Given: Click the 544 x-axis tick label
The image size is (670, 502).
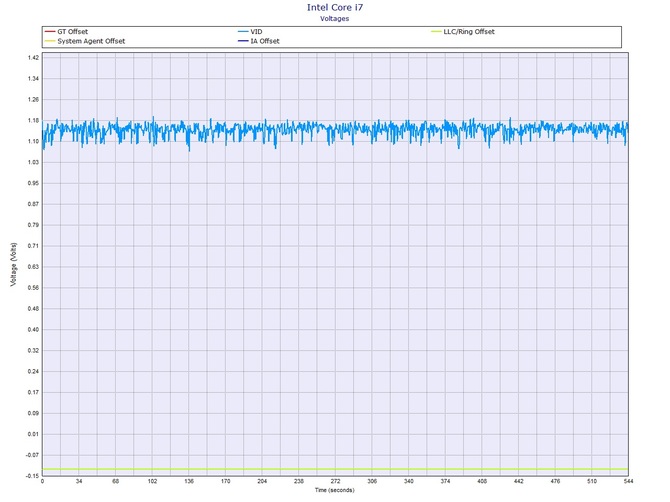Looking at the screenshot, I should [627, 481].
